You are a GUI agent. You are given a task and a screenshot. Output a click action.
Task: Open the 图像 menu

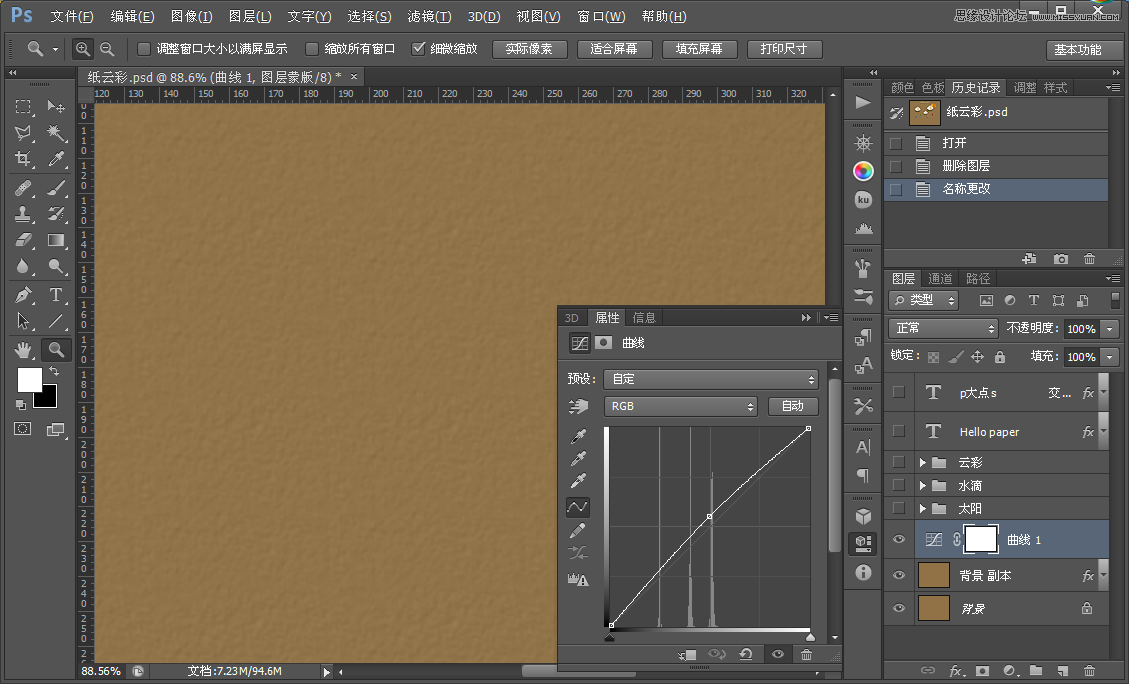[192, 16]
